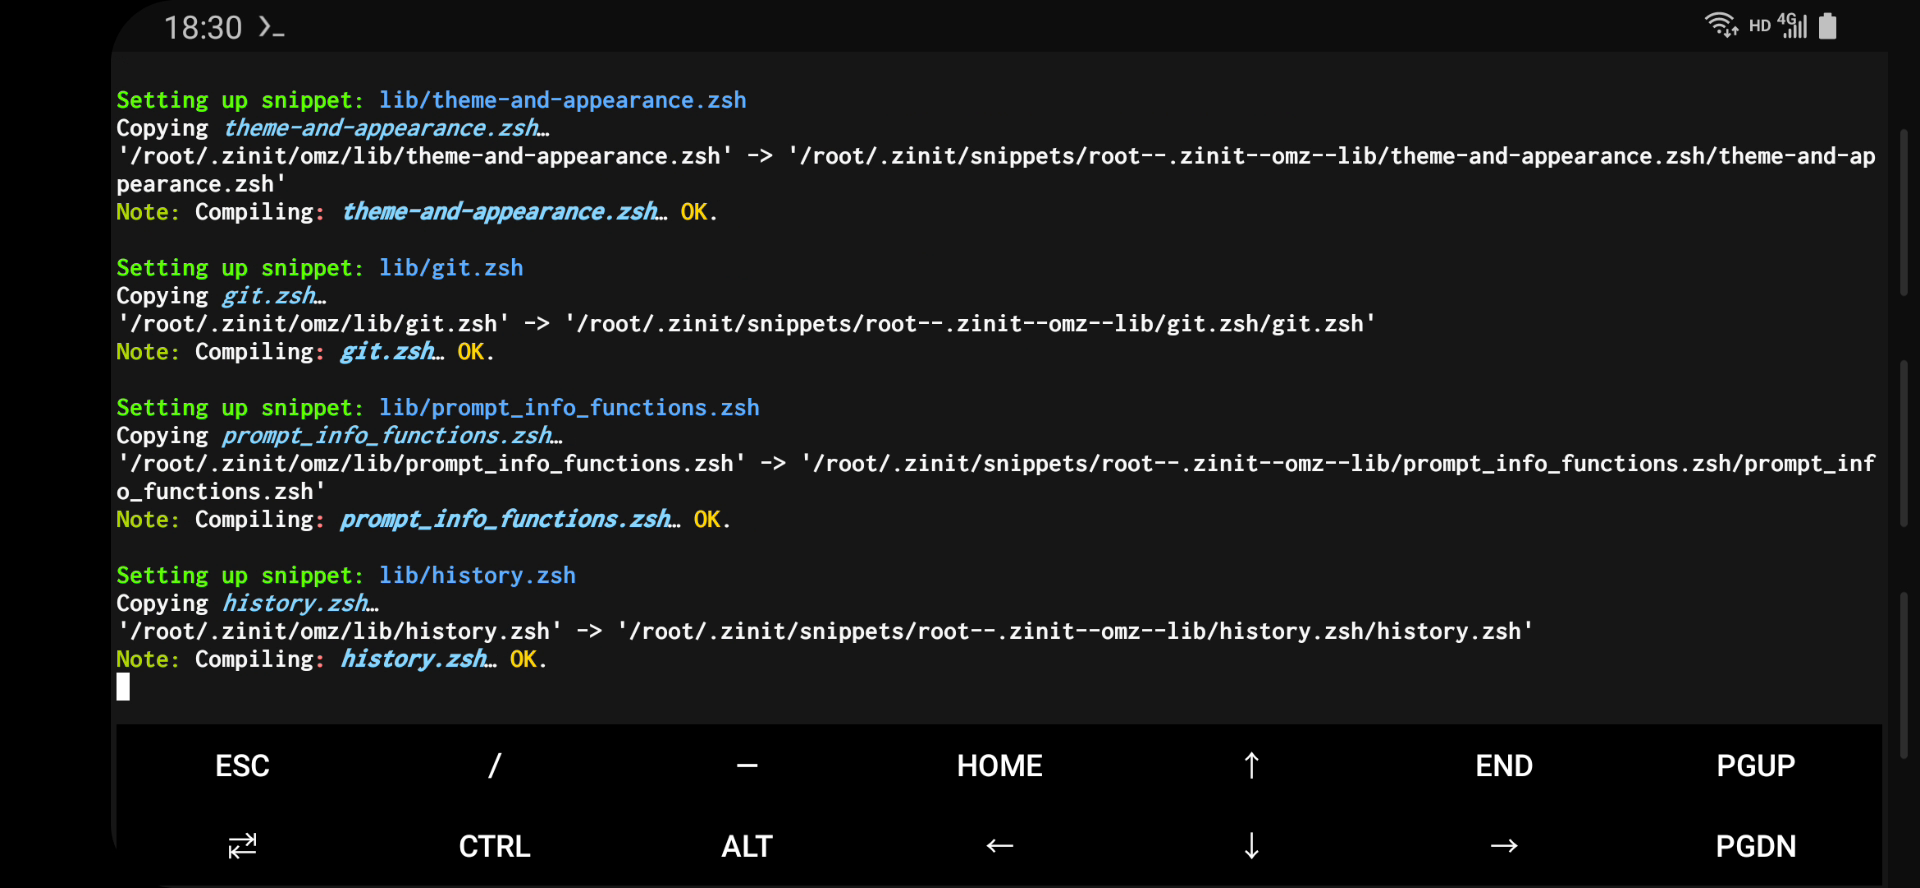This screenshot has height=888, width=1920.
Task: Tap the 4G signal strength icon
Action: pos(1793,25)
